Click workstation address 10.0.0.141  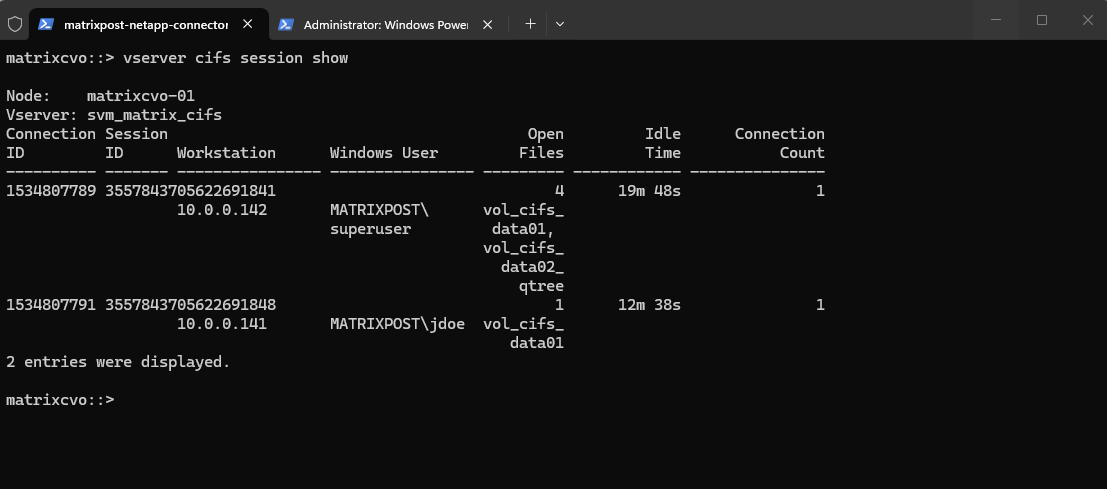222,324
